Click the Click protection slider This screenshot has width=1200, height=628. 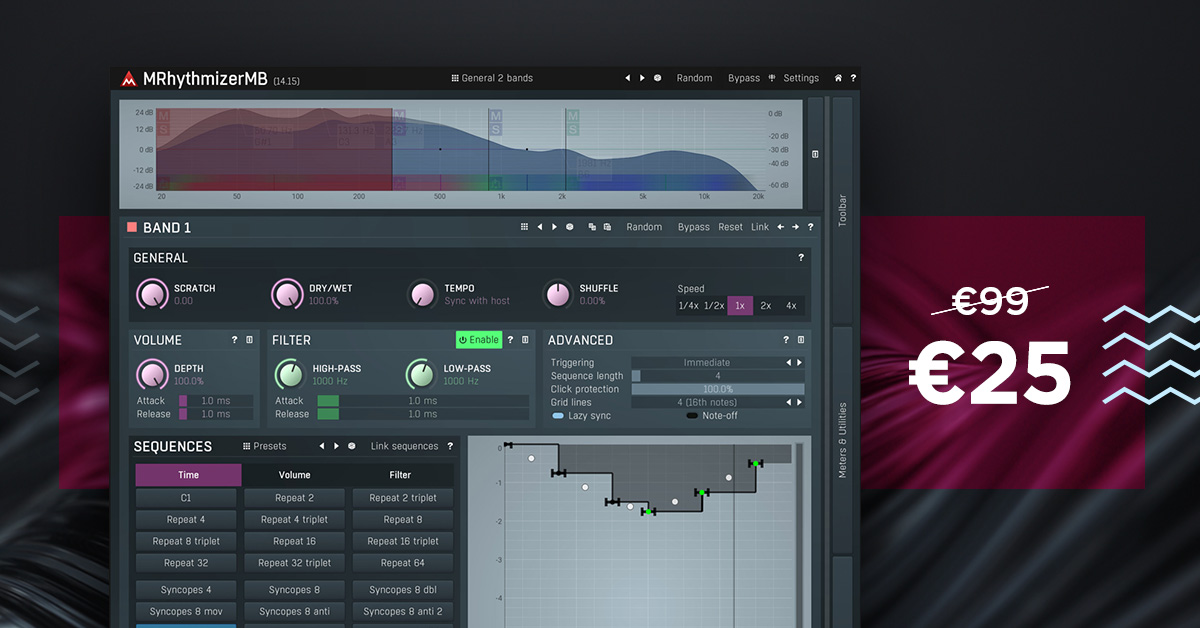pos(717,389)
